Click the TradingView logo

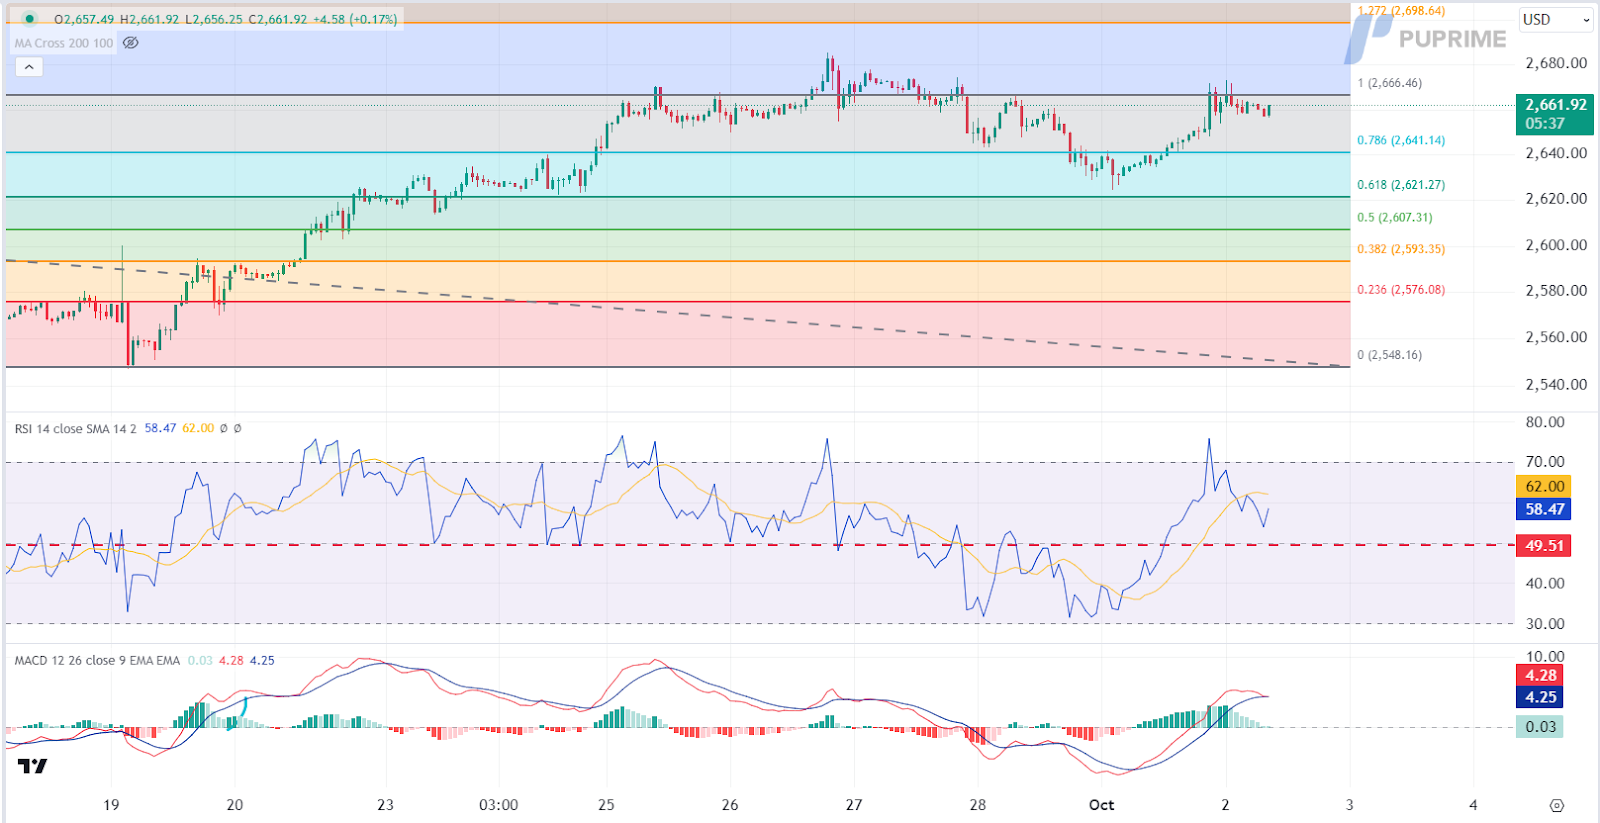pos(32,766)
